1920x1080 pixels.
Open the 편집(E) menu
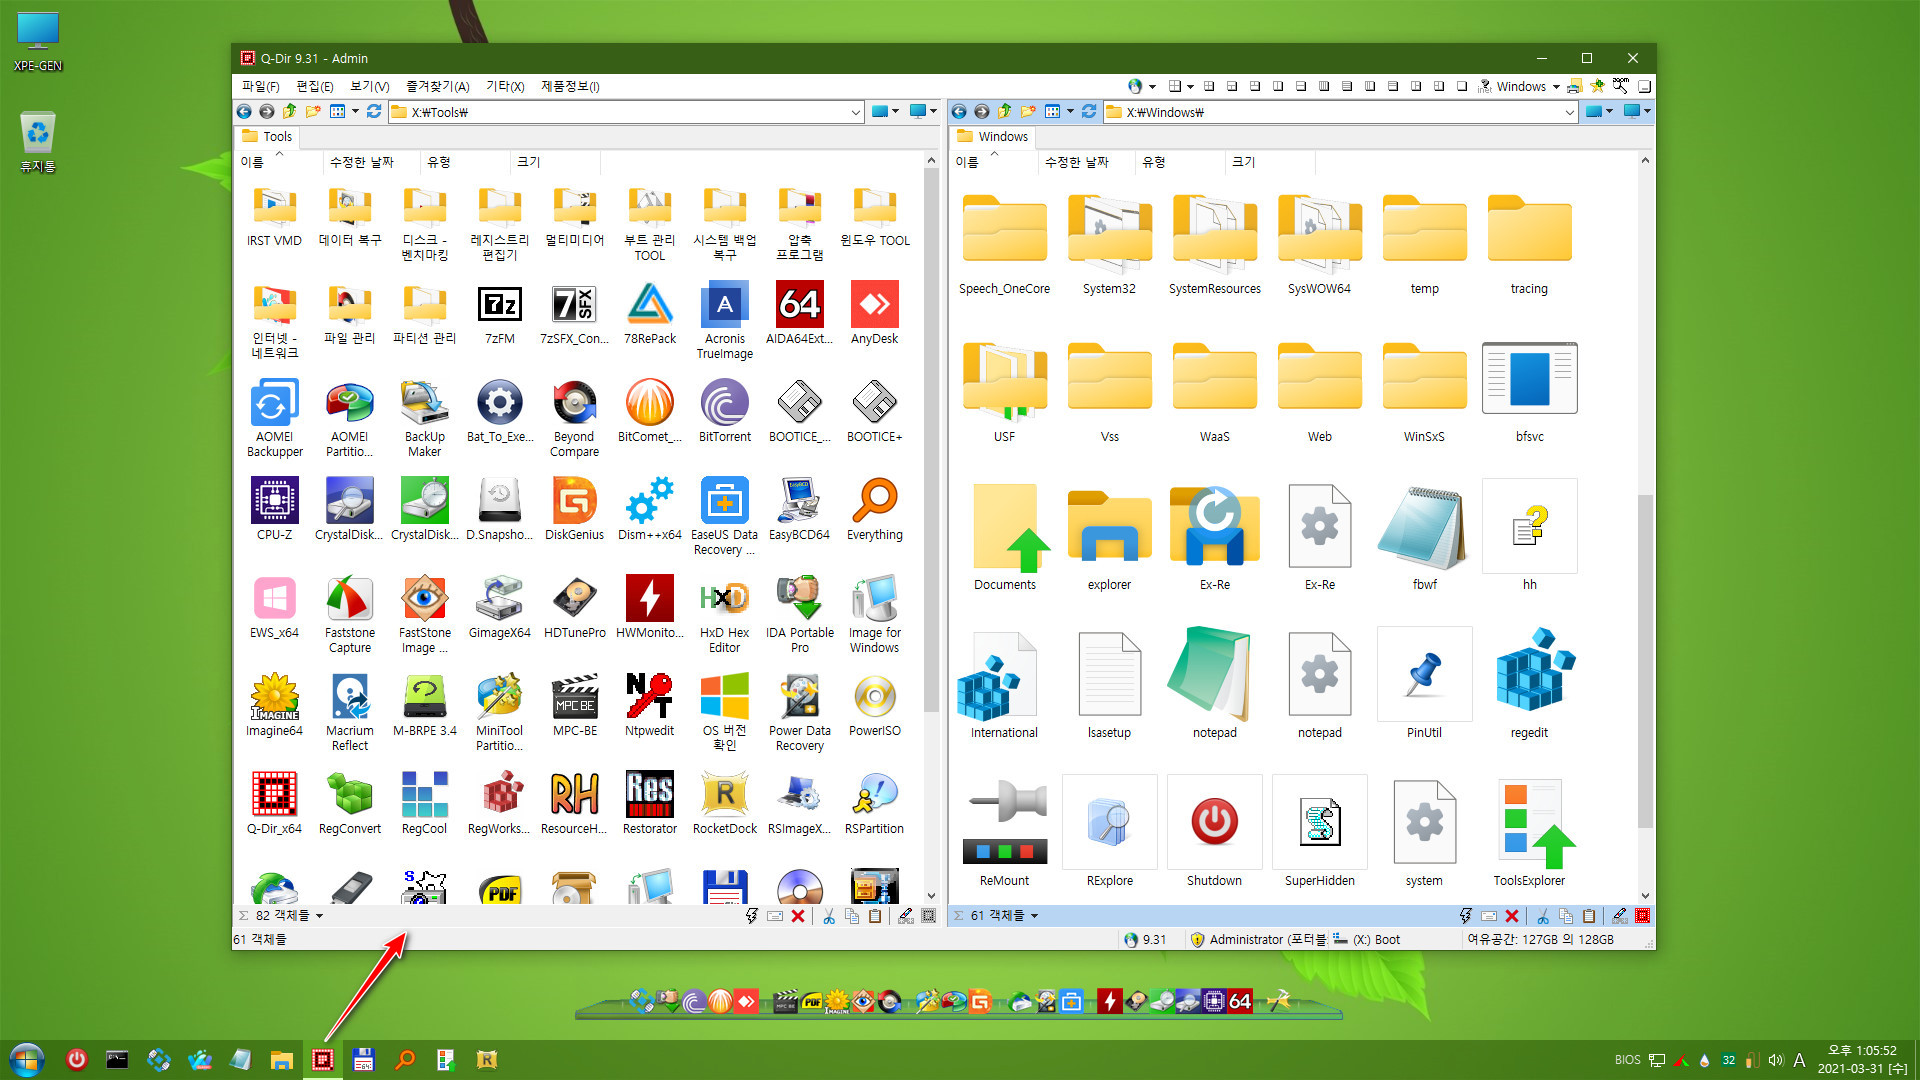pyautogui.click(x=315, y=86)
